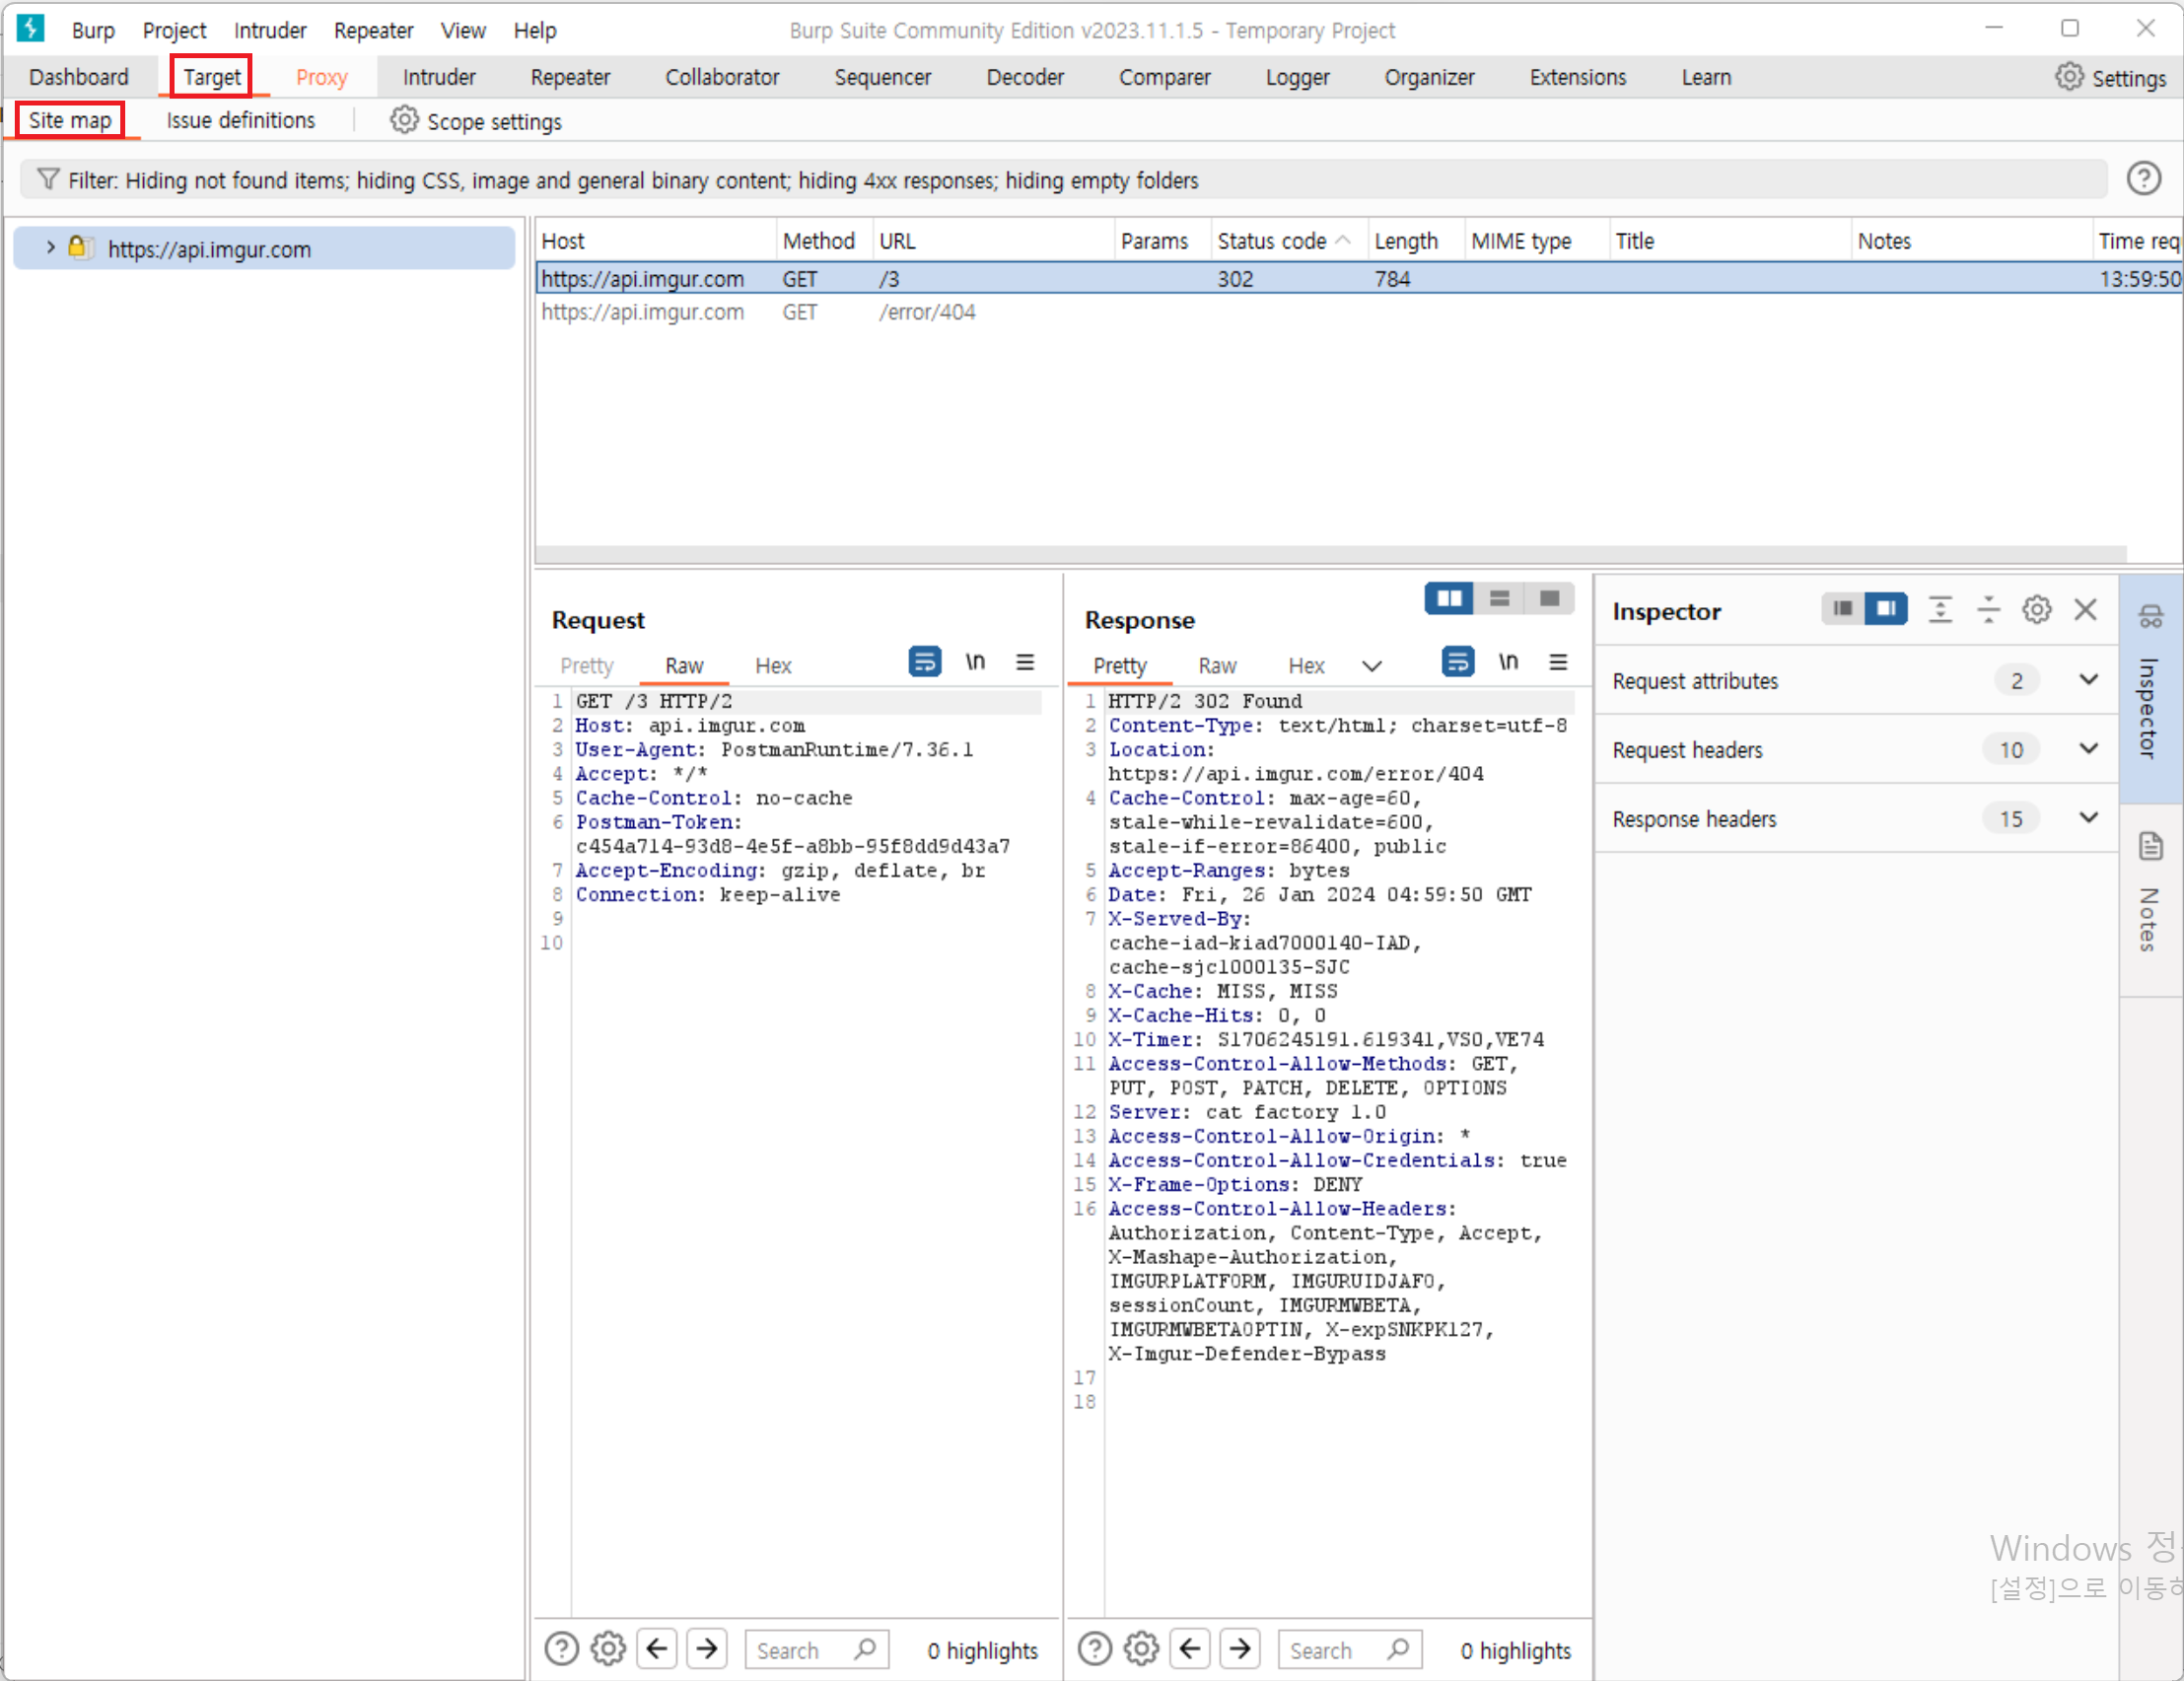This screenshot has height=1681, width=2184.
Task: Expand the api.imgur.com tree node
Action: (x=50, y=247)
